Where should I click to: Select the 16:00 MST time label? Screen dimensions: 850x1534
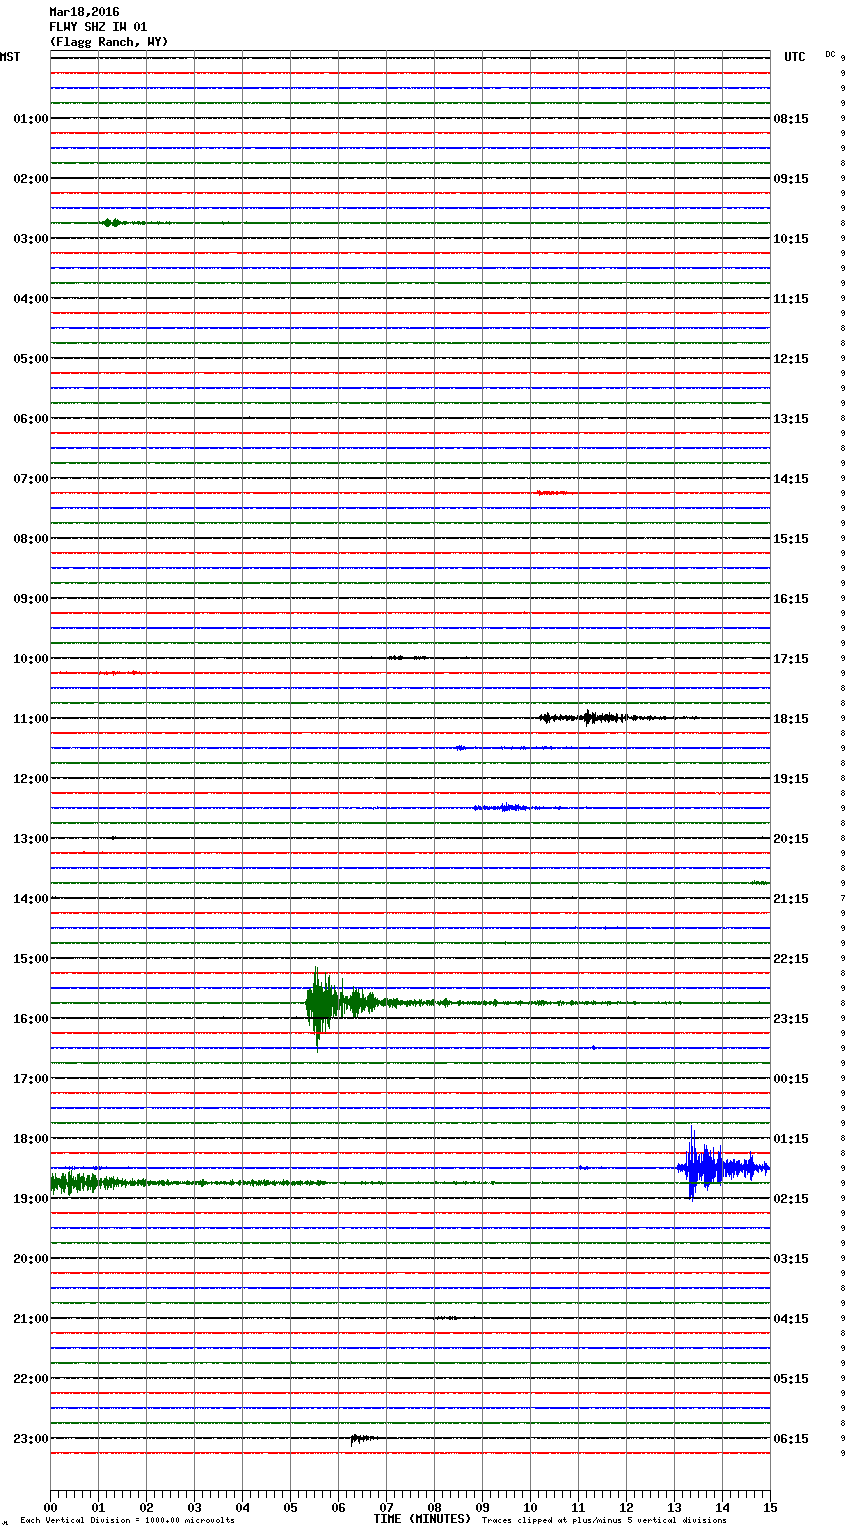[31, 1018]
